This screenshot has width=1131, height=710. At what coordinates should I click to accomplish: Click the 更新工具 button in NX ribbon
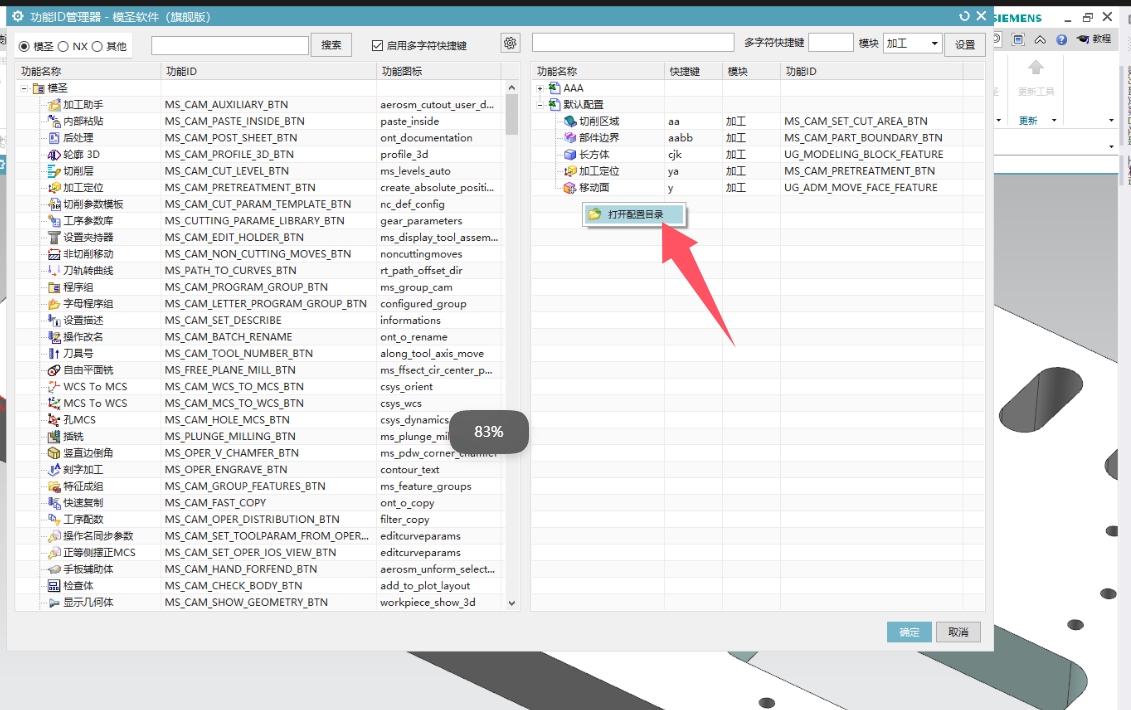(1036, 79)
